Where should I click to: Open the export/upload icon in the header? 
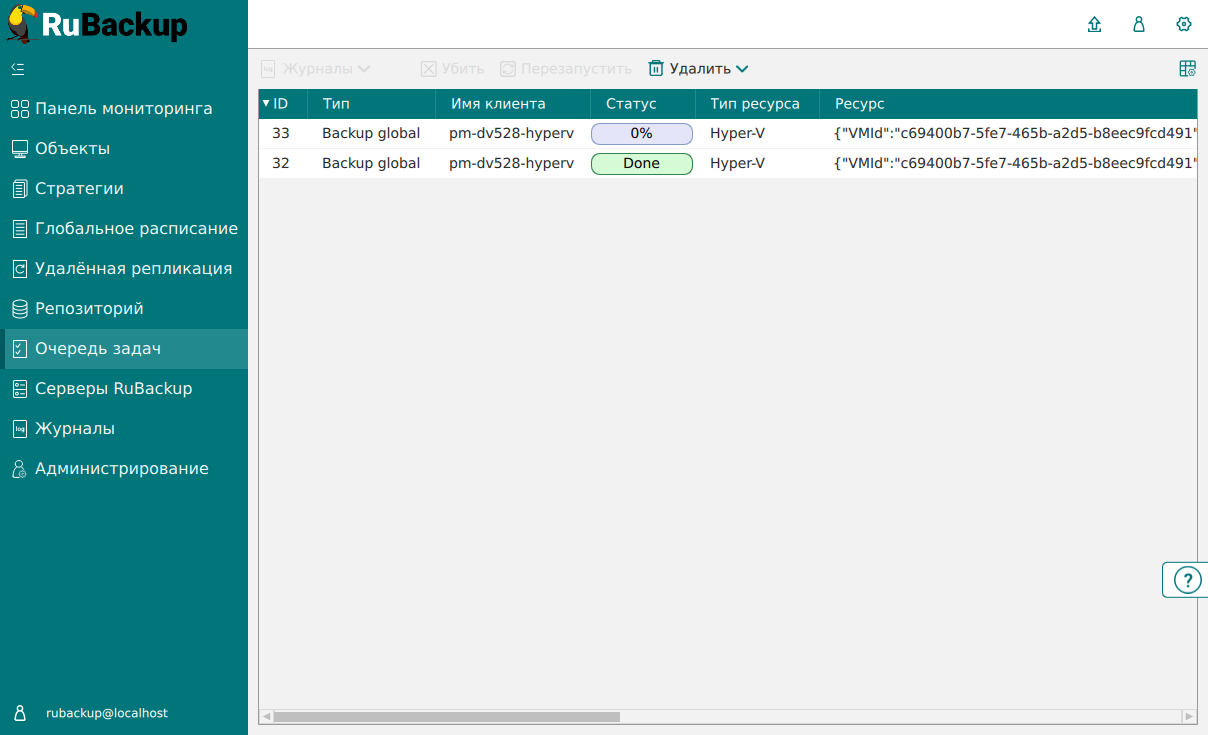point(1094,24)
